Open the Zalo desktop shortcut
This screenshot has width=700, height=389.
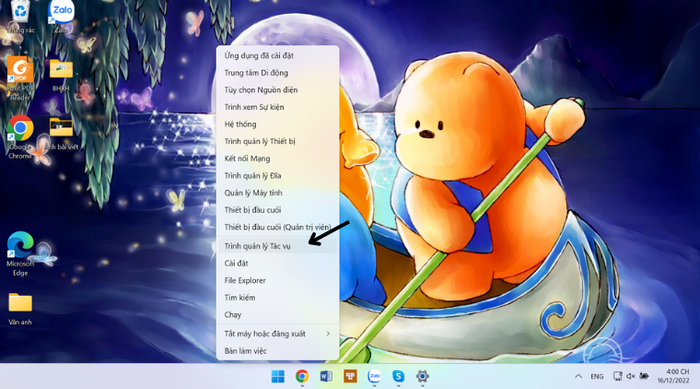click(x=61, y=17)
